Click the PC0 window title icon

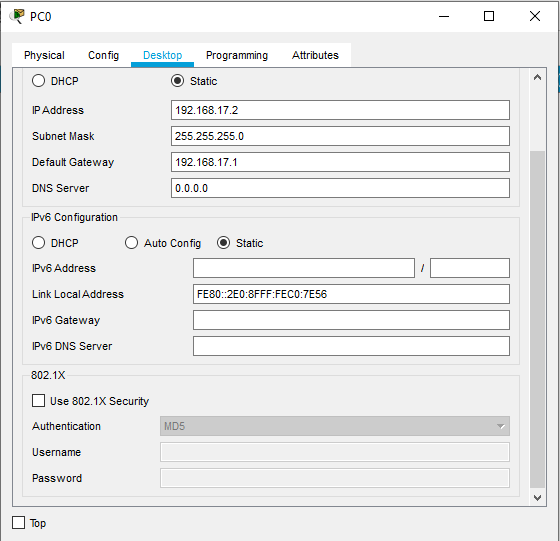click(x=16, y=16)
